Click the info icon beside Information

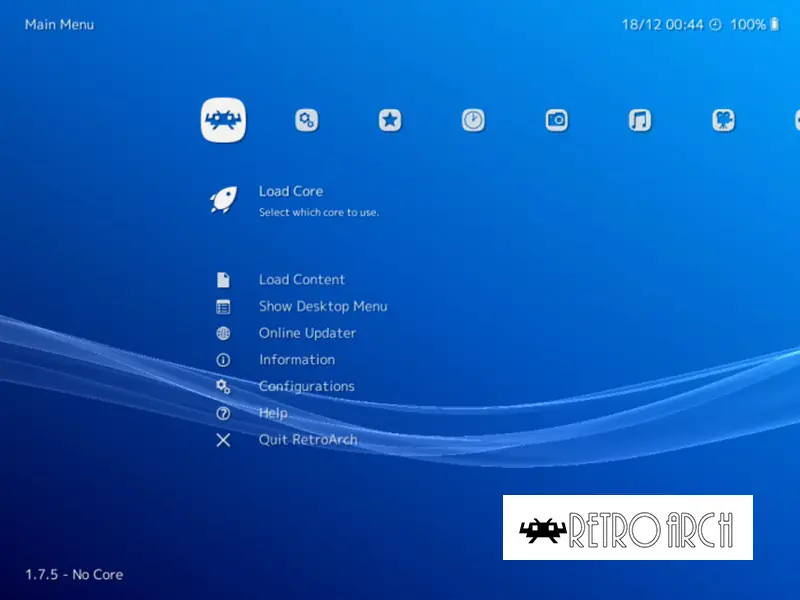tap(223, 360)
